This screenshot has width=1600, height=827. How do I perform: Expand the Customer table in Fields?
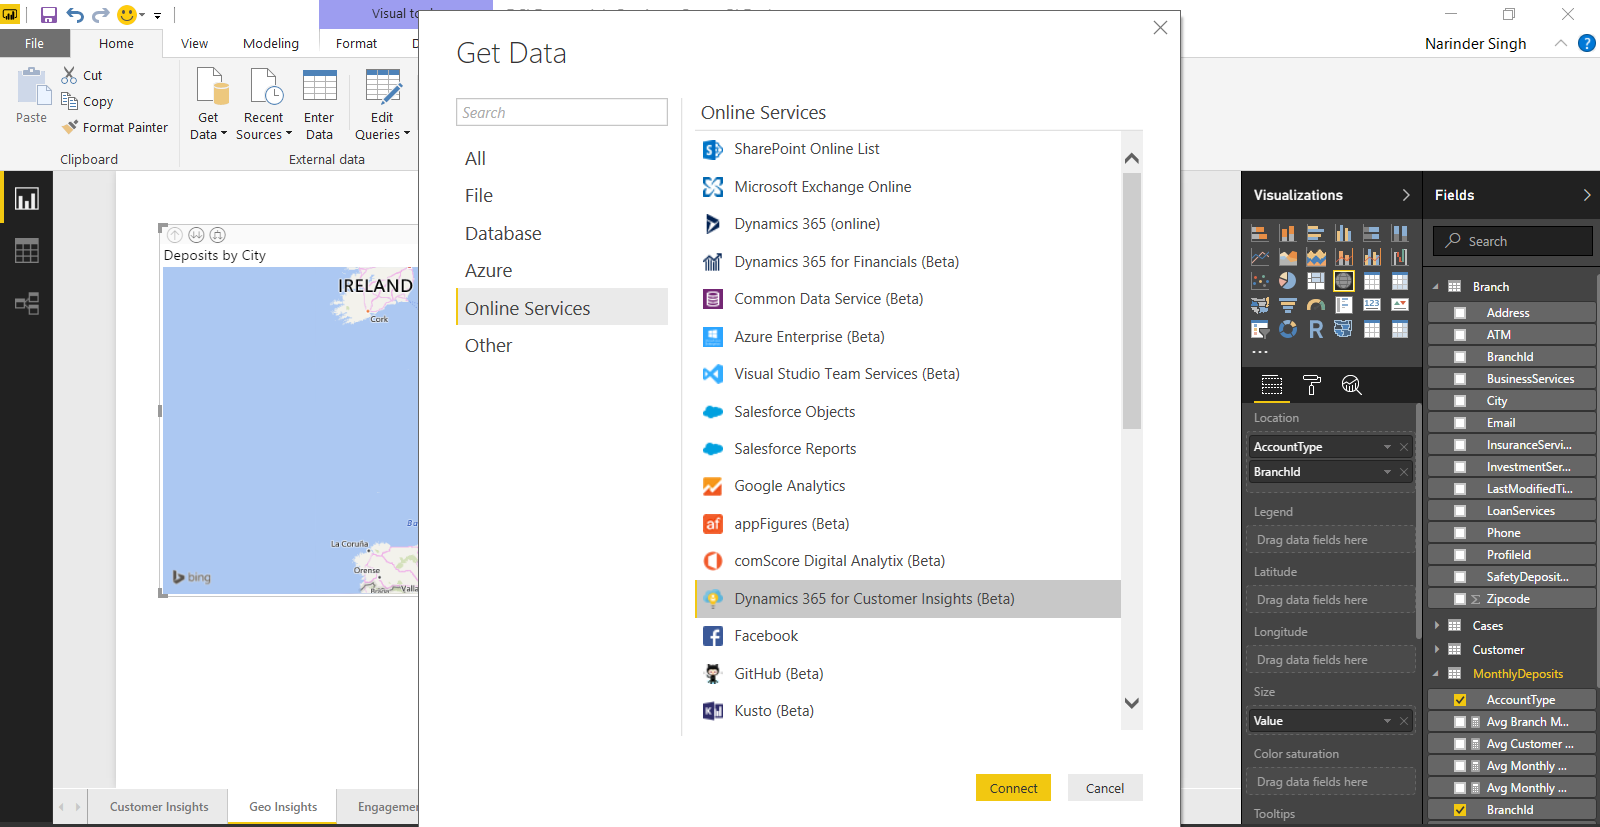[1437, 650]
